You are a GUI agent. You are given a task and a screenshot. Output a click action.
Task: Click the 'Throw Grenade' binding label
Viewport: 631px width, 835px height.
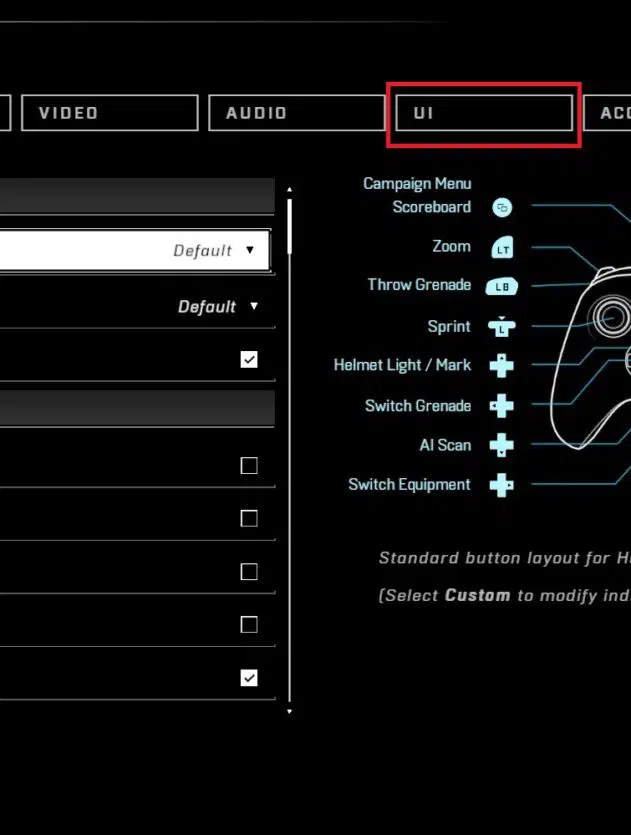(x=419, y=285)
